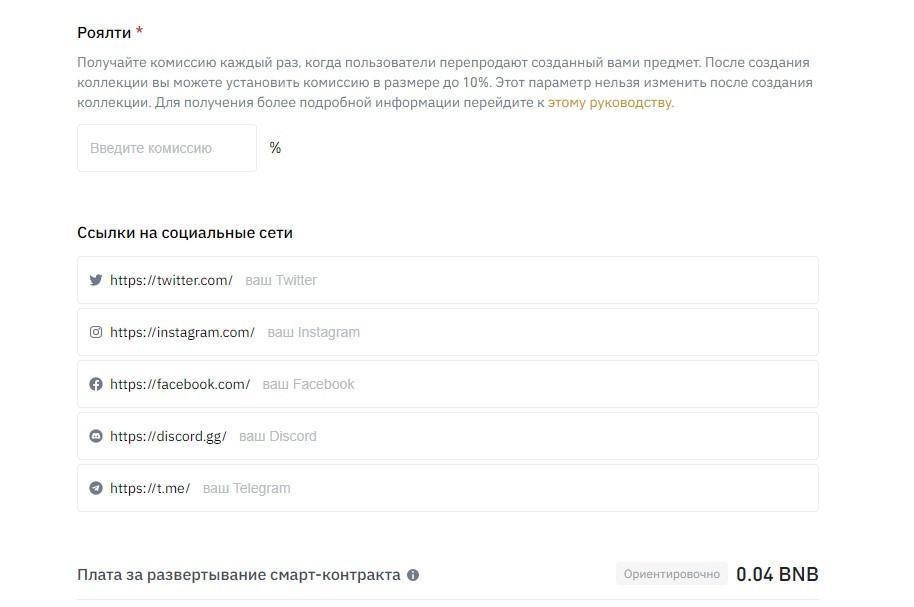Click inside the Введите комиссию field
914x607 pixels.
click(165, 147)
